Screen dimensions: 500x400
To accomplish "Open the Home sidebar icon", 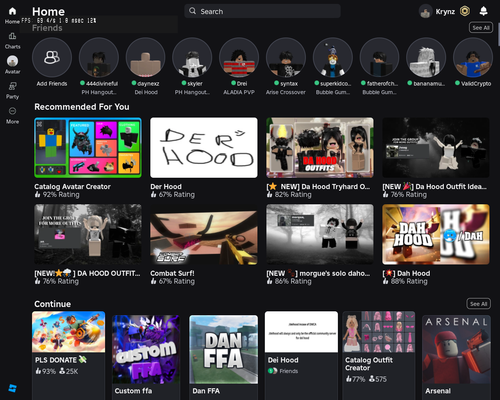I will coord(12,11).
